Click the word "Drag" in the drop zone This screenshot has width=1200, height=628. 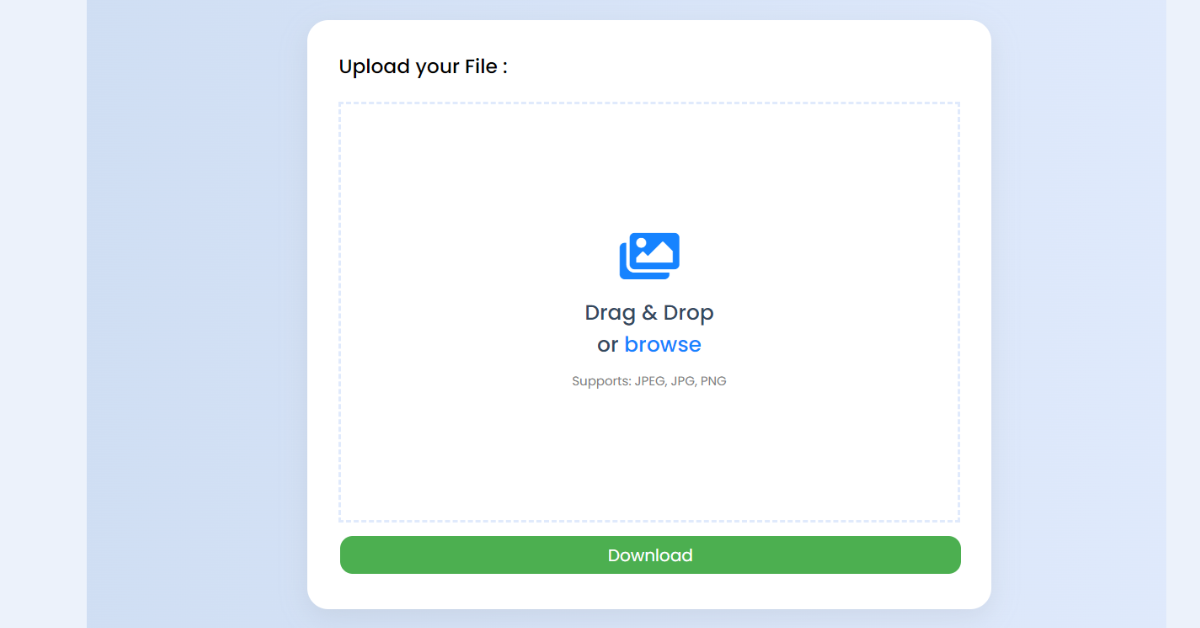[x=610, y=313]
